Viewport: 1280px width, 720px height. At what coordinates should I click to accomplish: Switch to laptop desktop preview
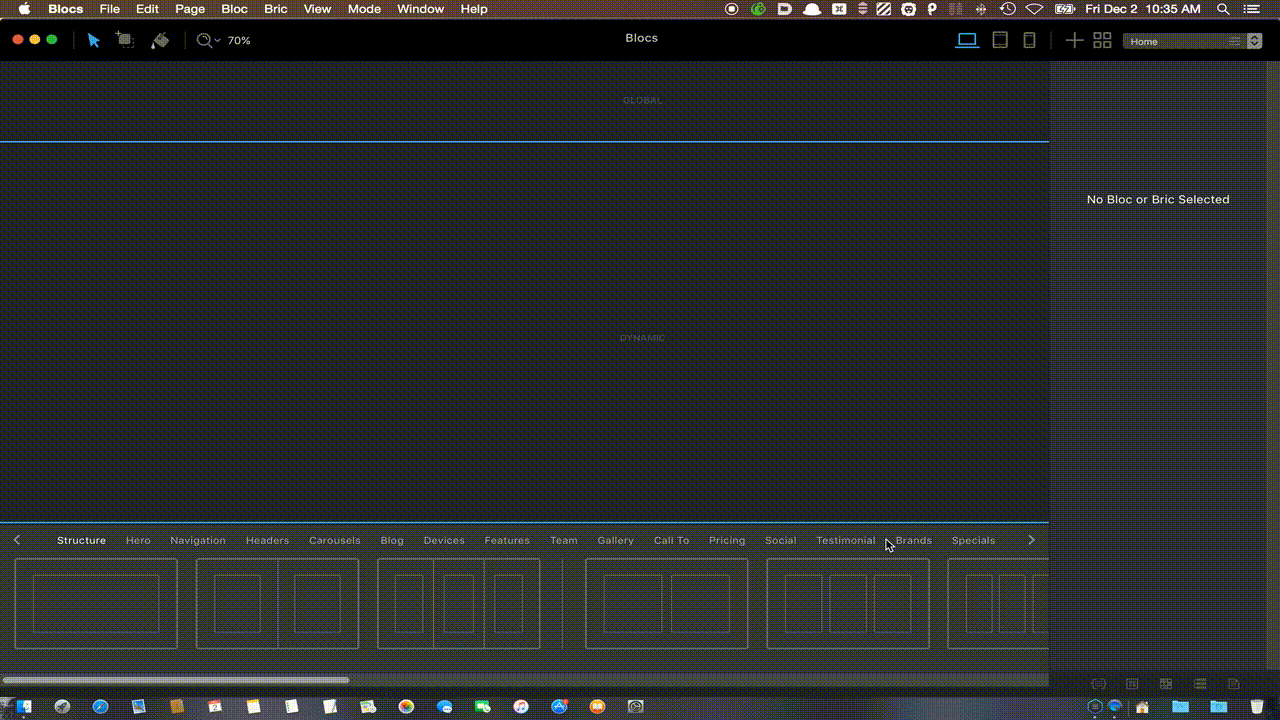pyautogui.click(x=967, y=41)
